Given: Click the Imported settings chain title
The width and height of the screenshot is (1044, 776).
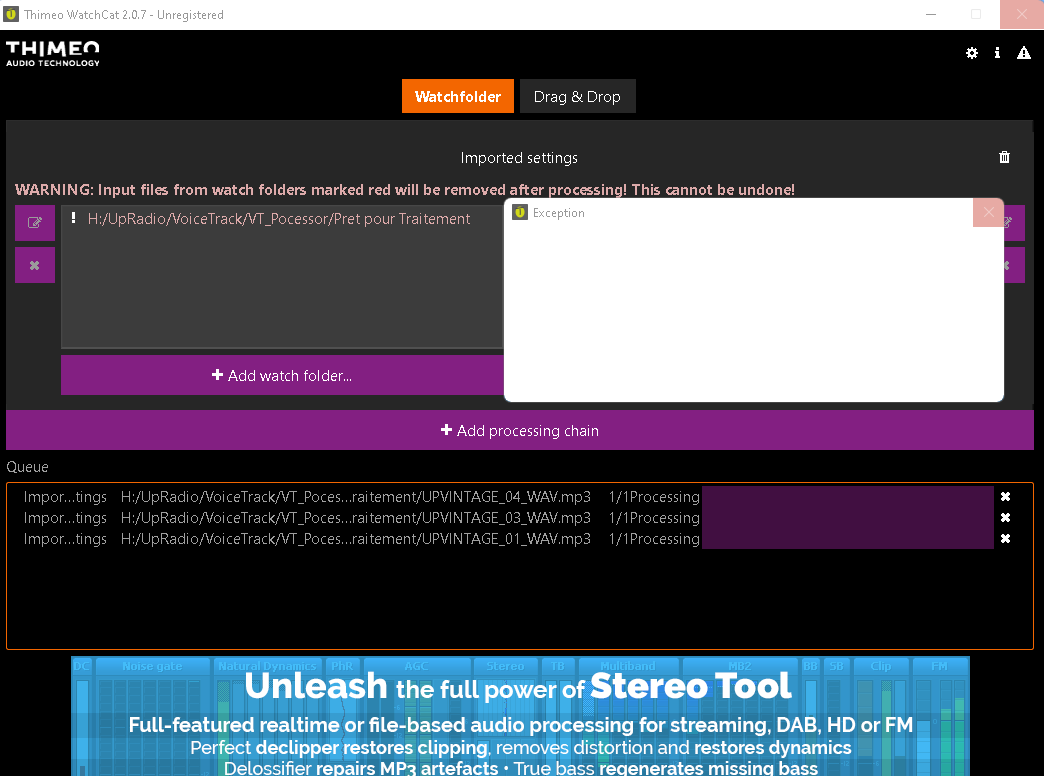Looking at the screenshot, I should 519,158.
